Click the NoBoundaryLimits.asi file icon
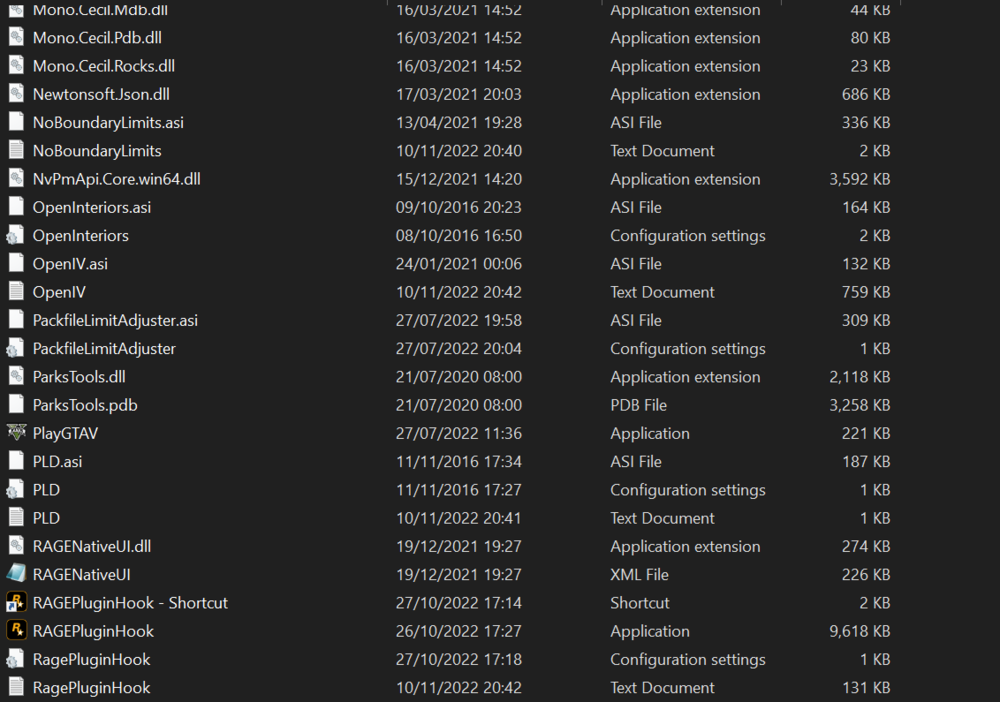Viewport: 1000px width, 702px height. pyautogui.click(x=16, y=122)
